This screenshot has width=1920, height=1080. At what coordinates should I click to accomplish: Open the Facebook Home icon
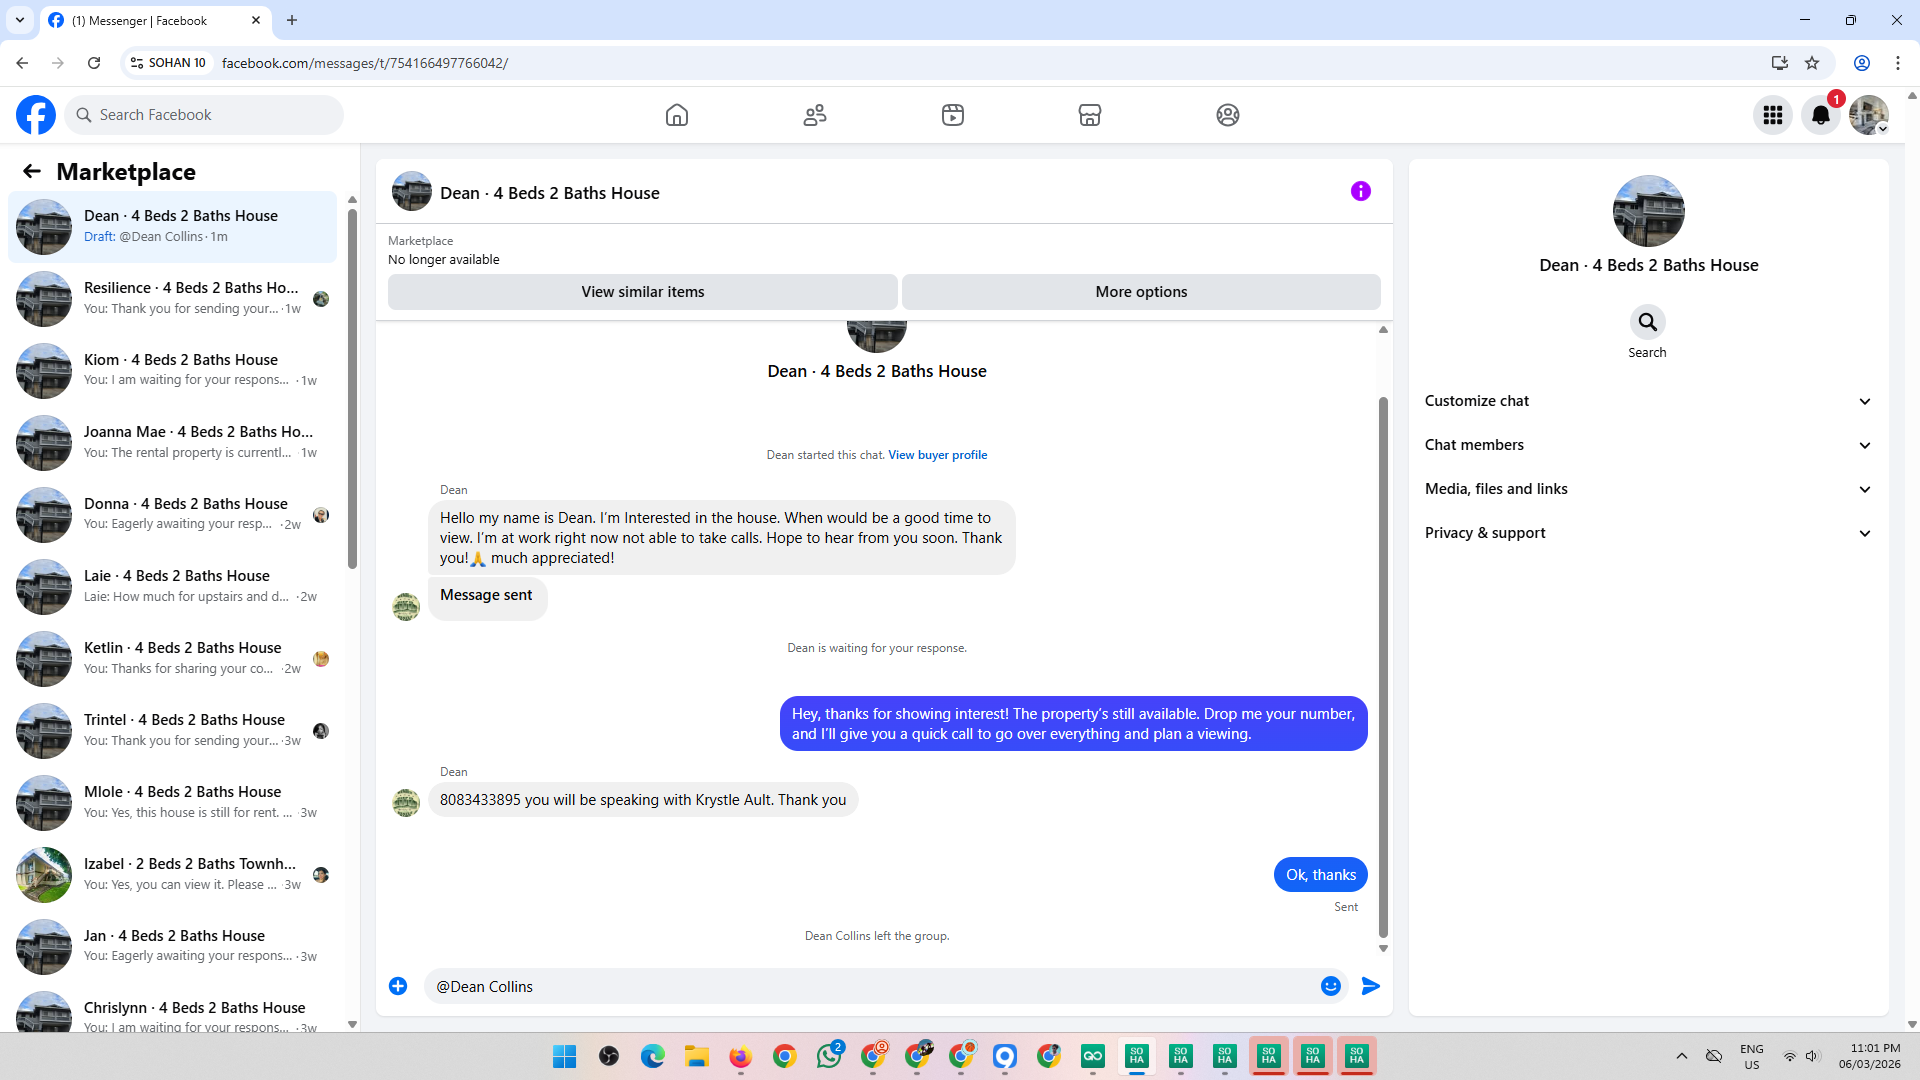click(x=677, y=115)
